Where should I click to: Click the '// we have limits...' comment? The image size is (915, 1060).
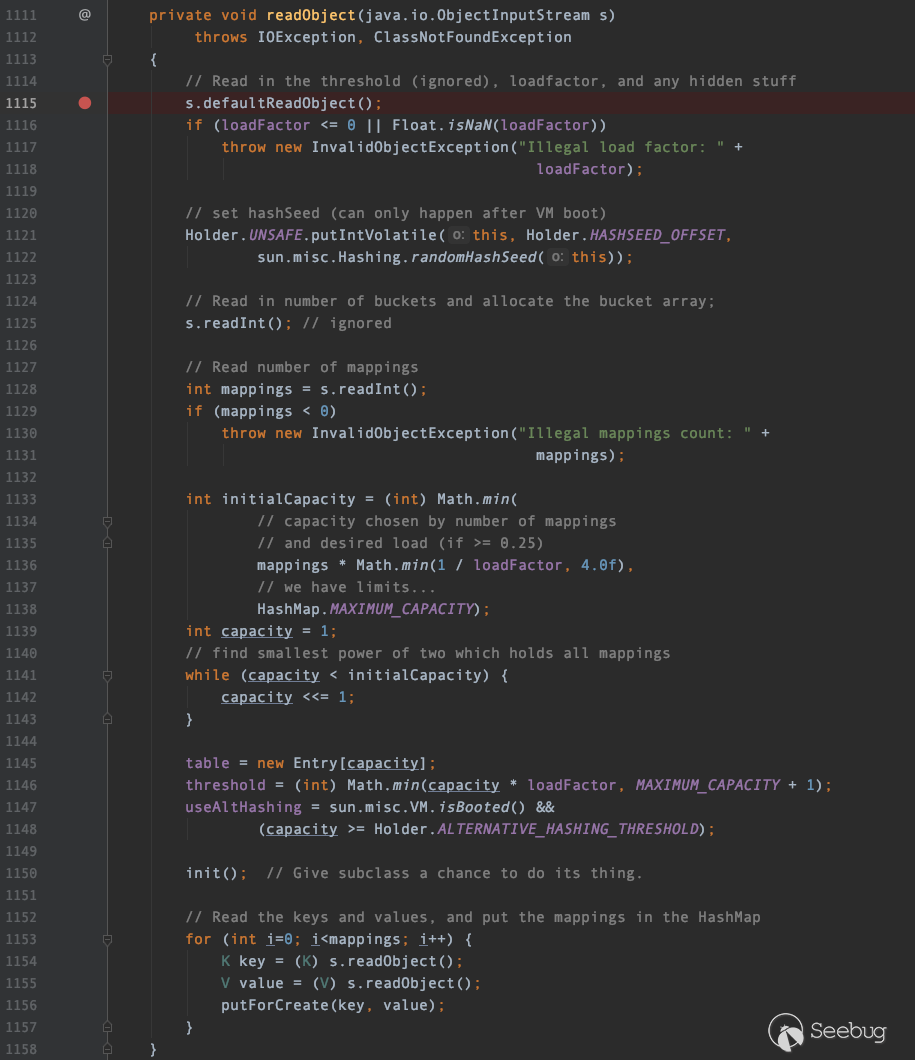click(347, 587)
